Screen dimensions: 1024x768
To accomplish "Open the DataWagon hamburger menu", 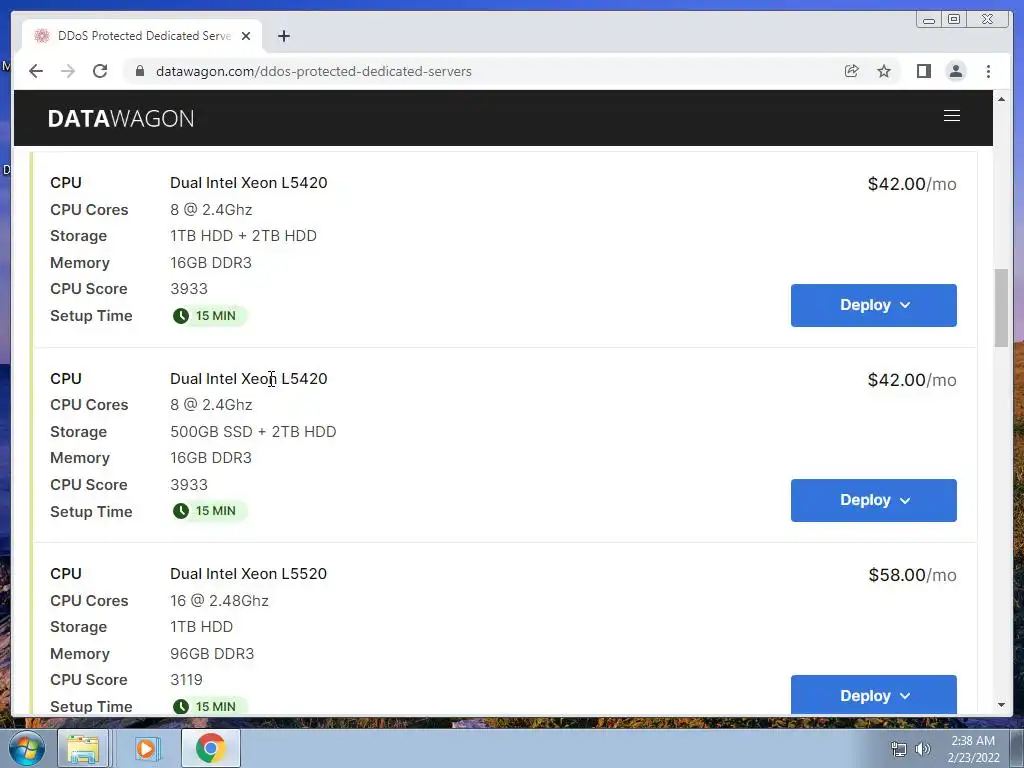I will [952, 116].
